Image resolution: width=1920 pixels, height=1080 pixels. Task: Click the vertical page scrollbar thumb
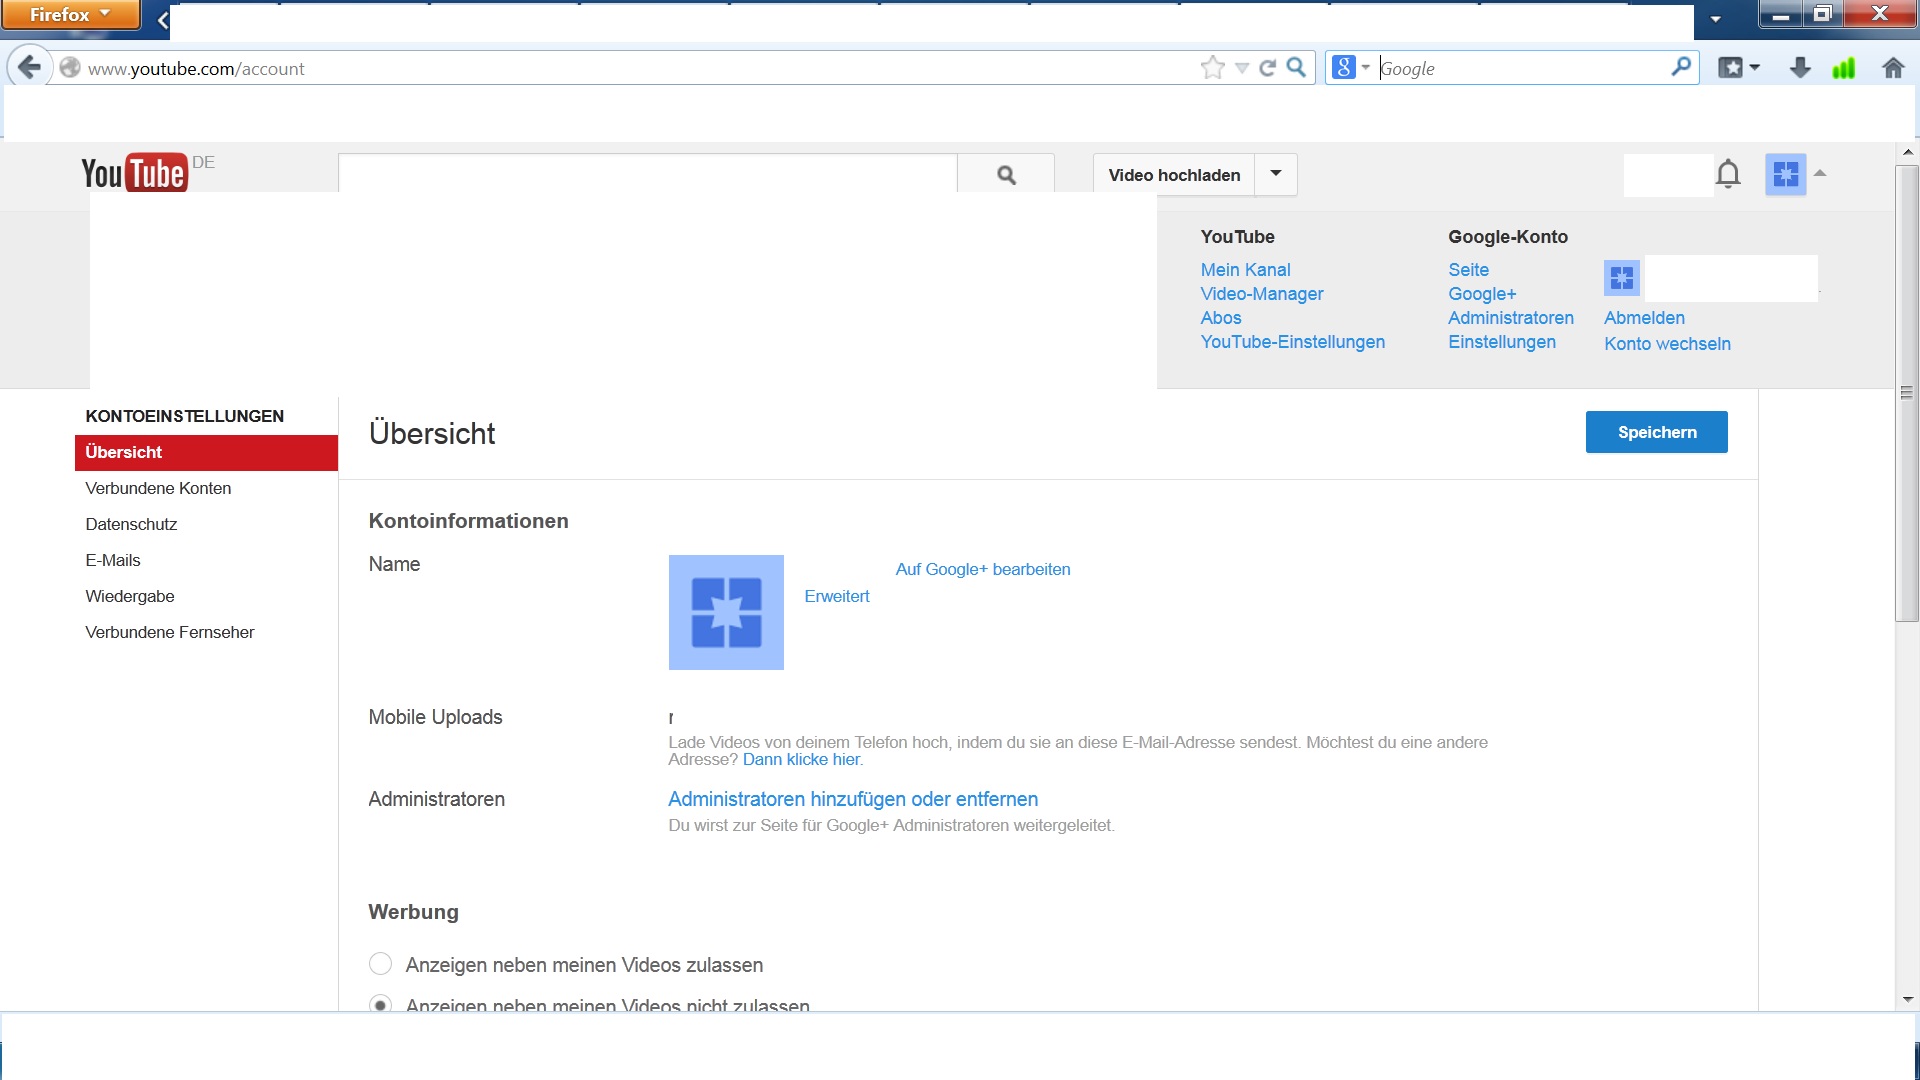tap(1907, 392)
